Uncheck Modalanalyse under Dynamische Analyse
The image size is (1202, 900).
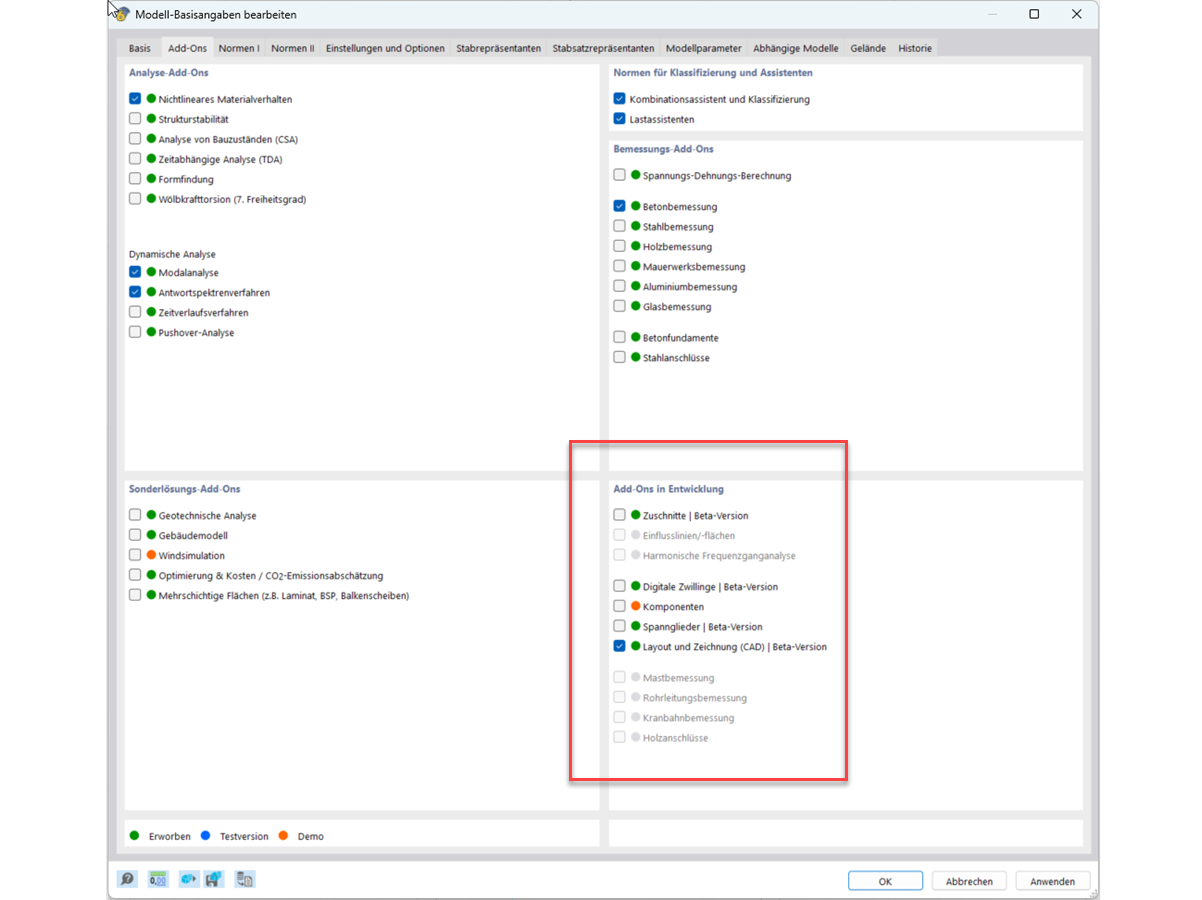tap(135, 271)
